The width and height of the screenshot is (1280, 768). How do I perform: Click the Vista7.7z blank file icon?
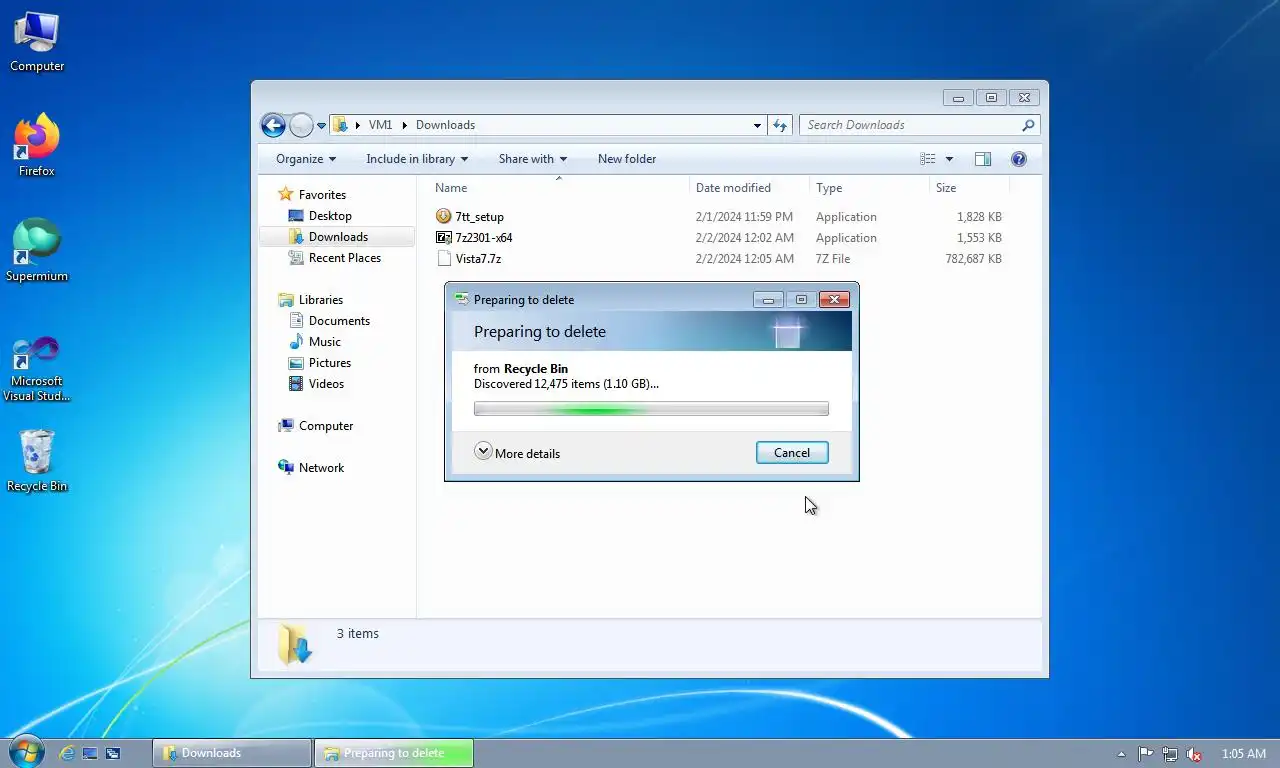(444, 258)
